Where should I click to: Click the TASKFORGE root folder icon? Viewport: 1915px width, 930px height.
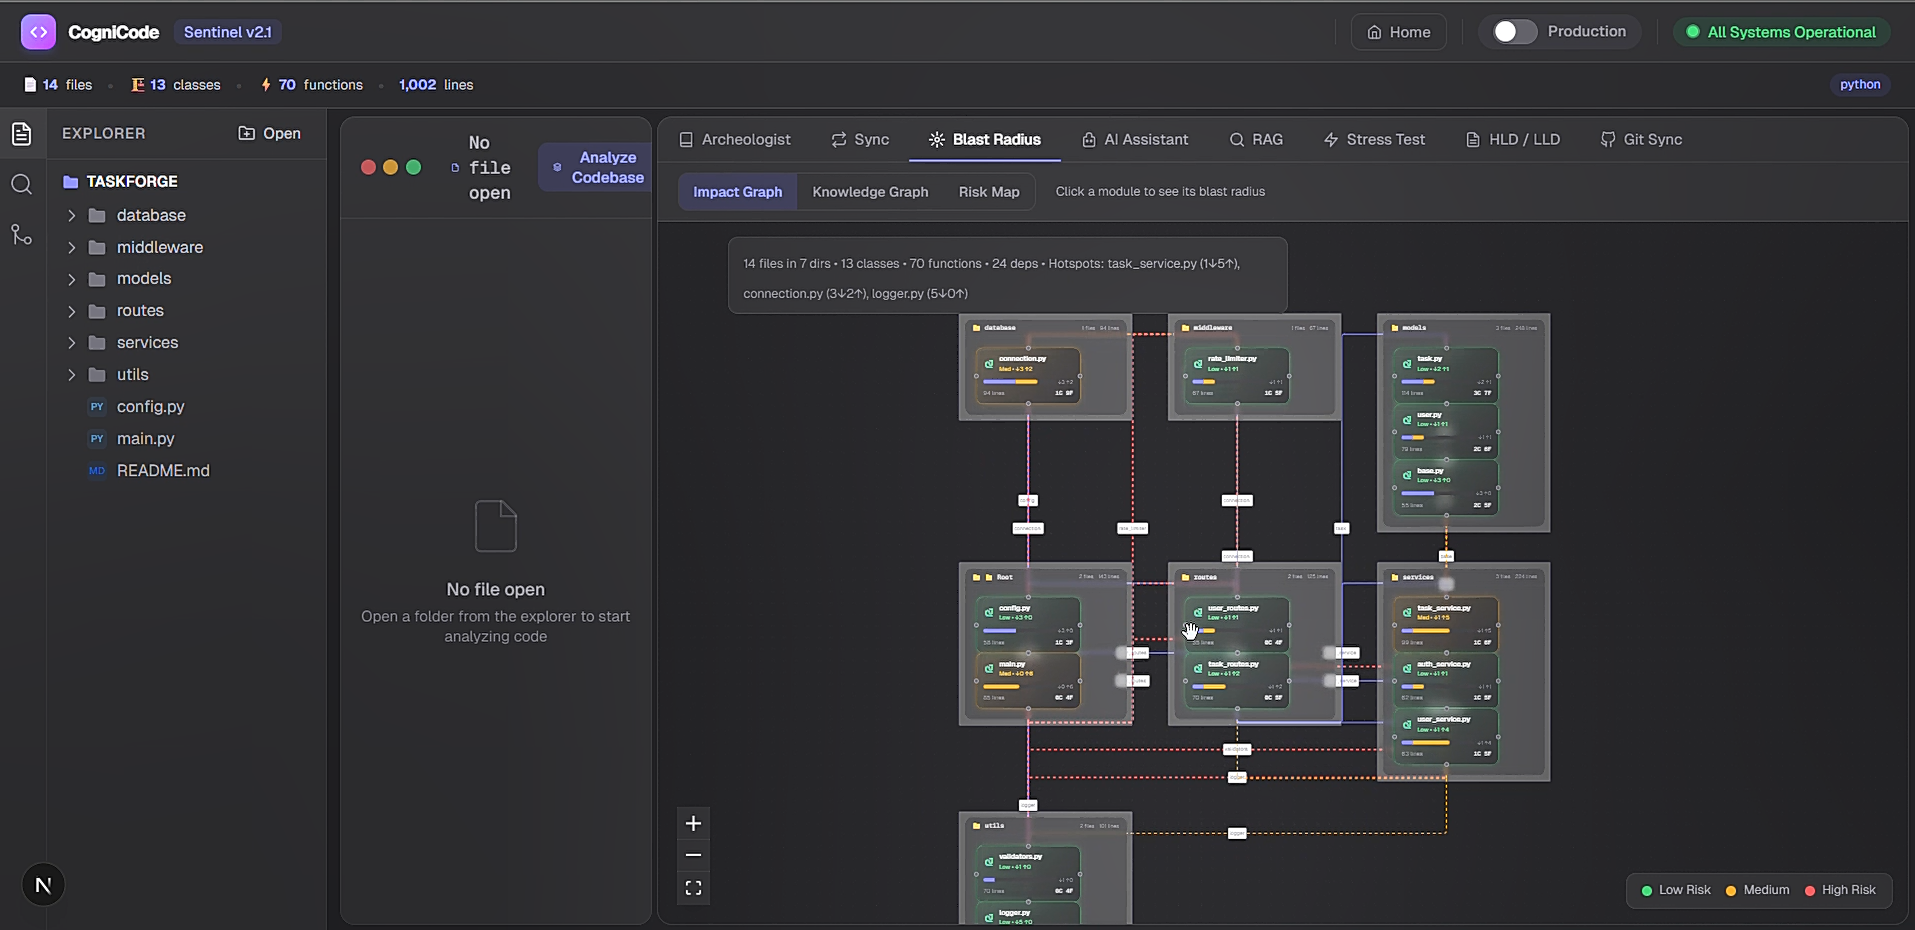(x=71, y=182)
